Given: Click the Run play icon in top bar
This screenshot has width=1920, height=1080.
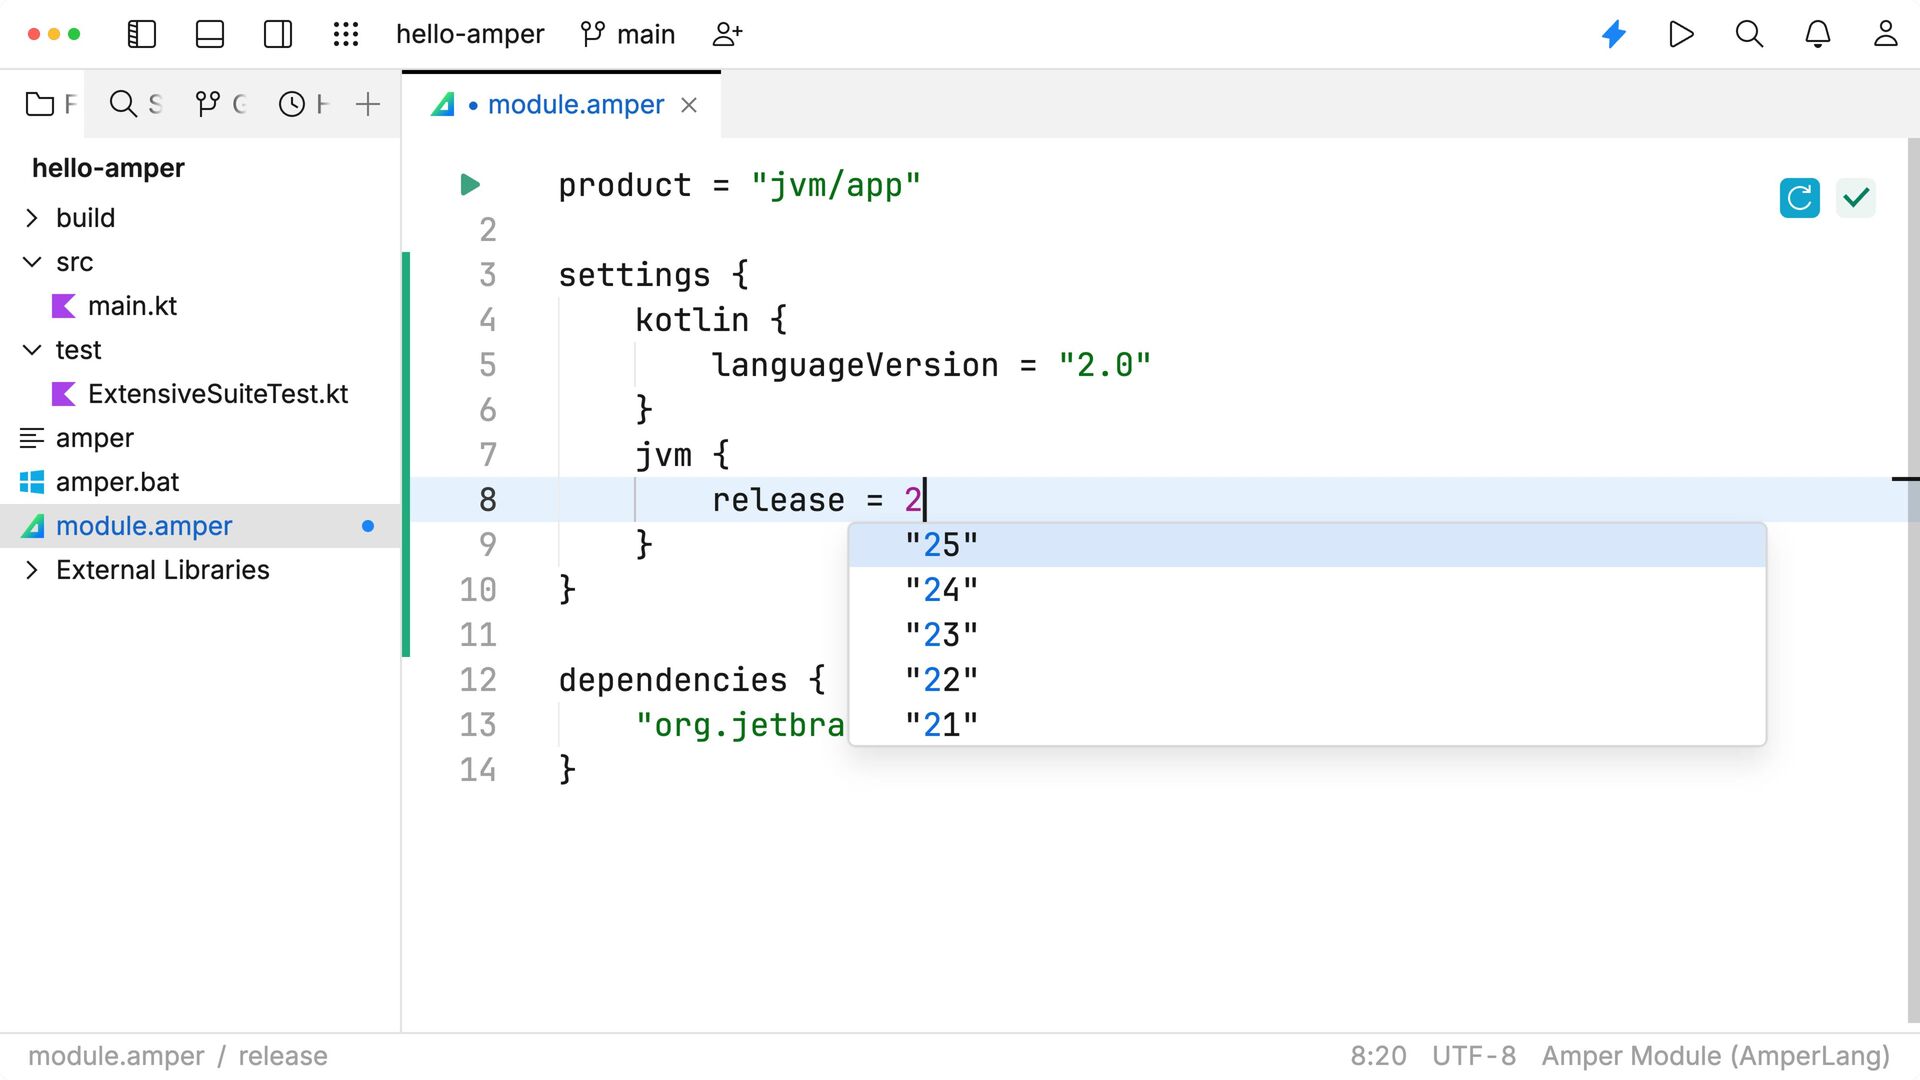Looking at the screenshot, I should coord(1682,34).
